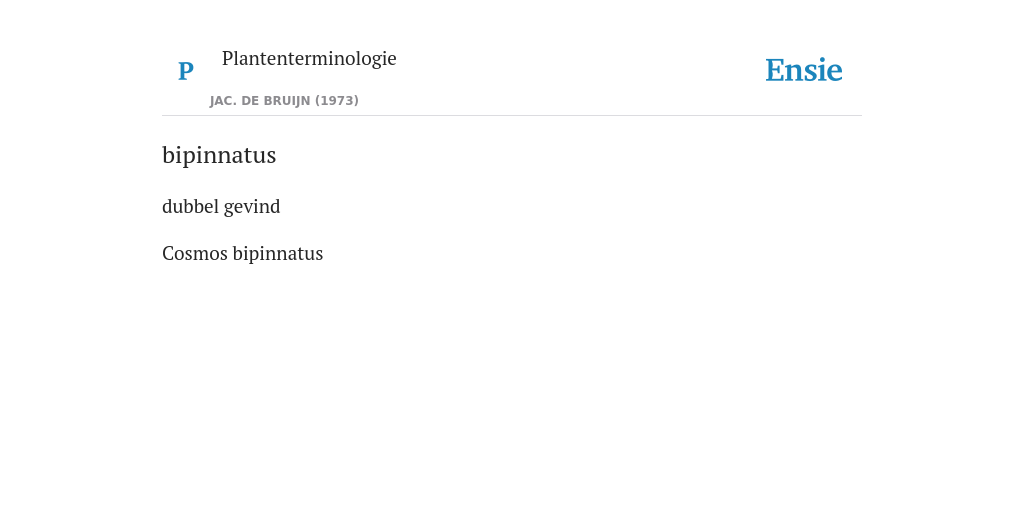This screenshot has width=1024, height=512.
Task: Click the 'terminologie' part of the title
Action: click(x=340, y=59)
